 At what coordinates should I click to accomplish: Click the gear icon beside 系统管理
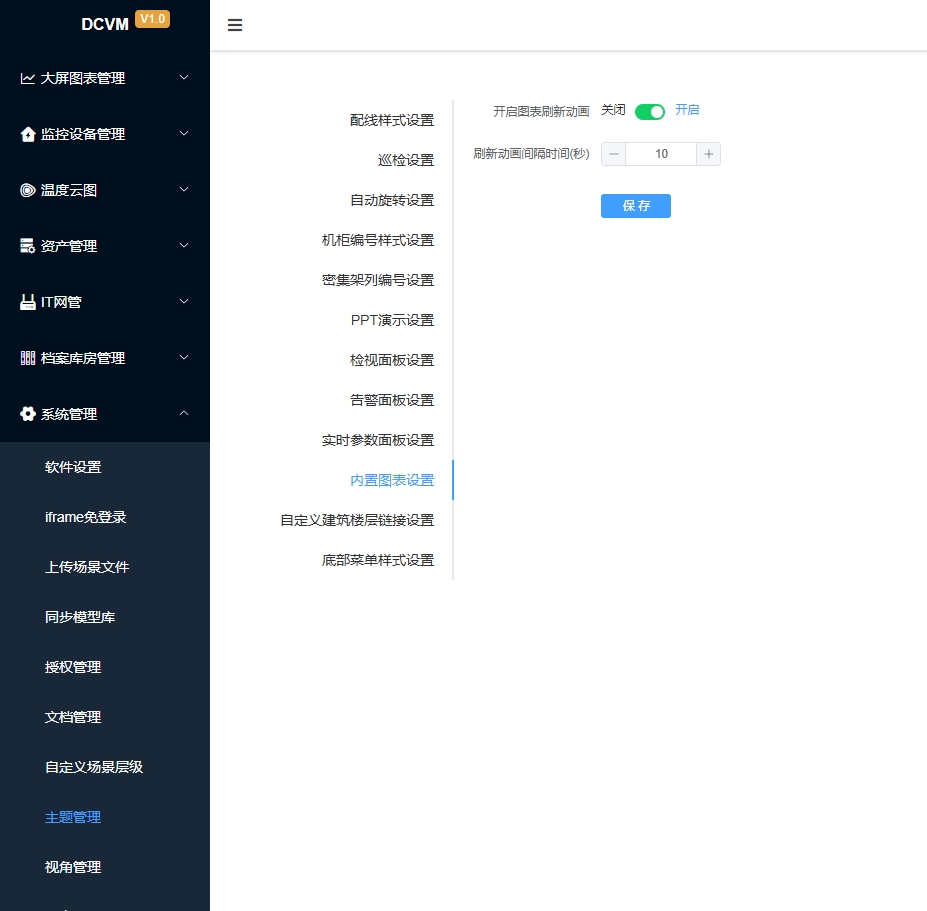coord(28,414)
